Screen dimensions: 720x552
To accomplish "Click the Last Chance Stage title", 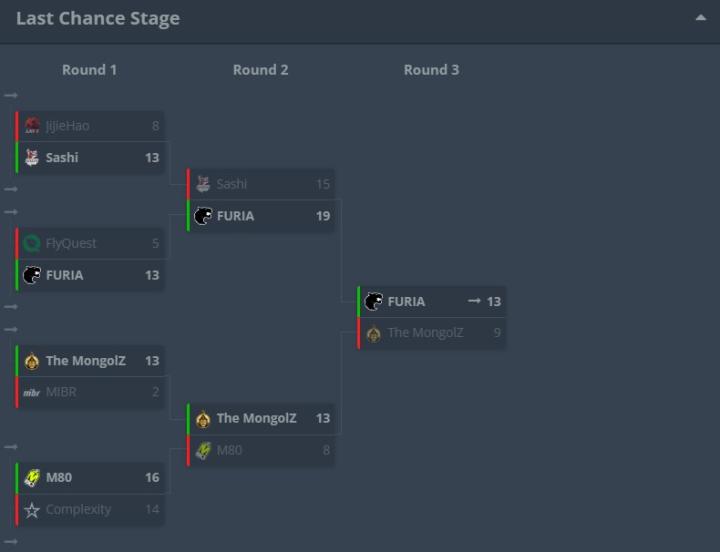I will tap(98, 19).
